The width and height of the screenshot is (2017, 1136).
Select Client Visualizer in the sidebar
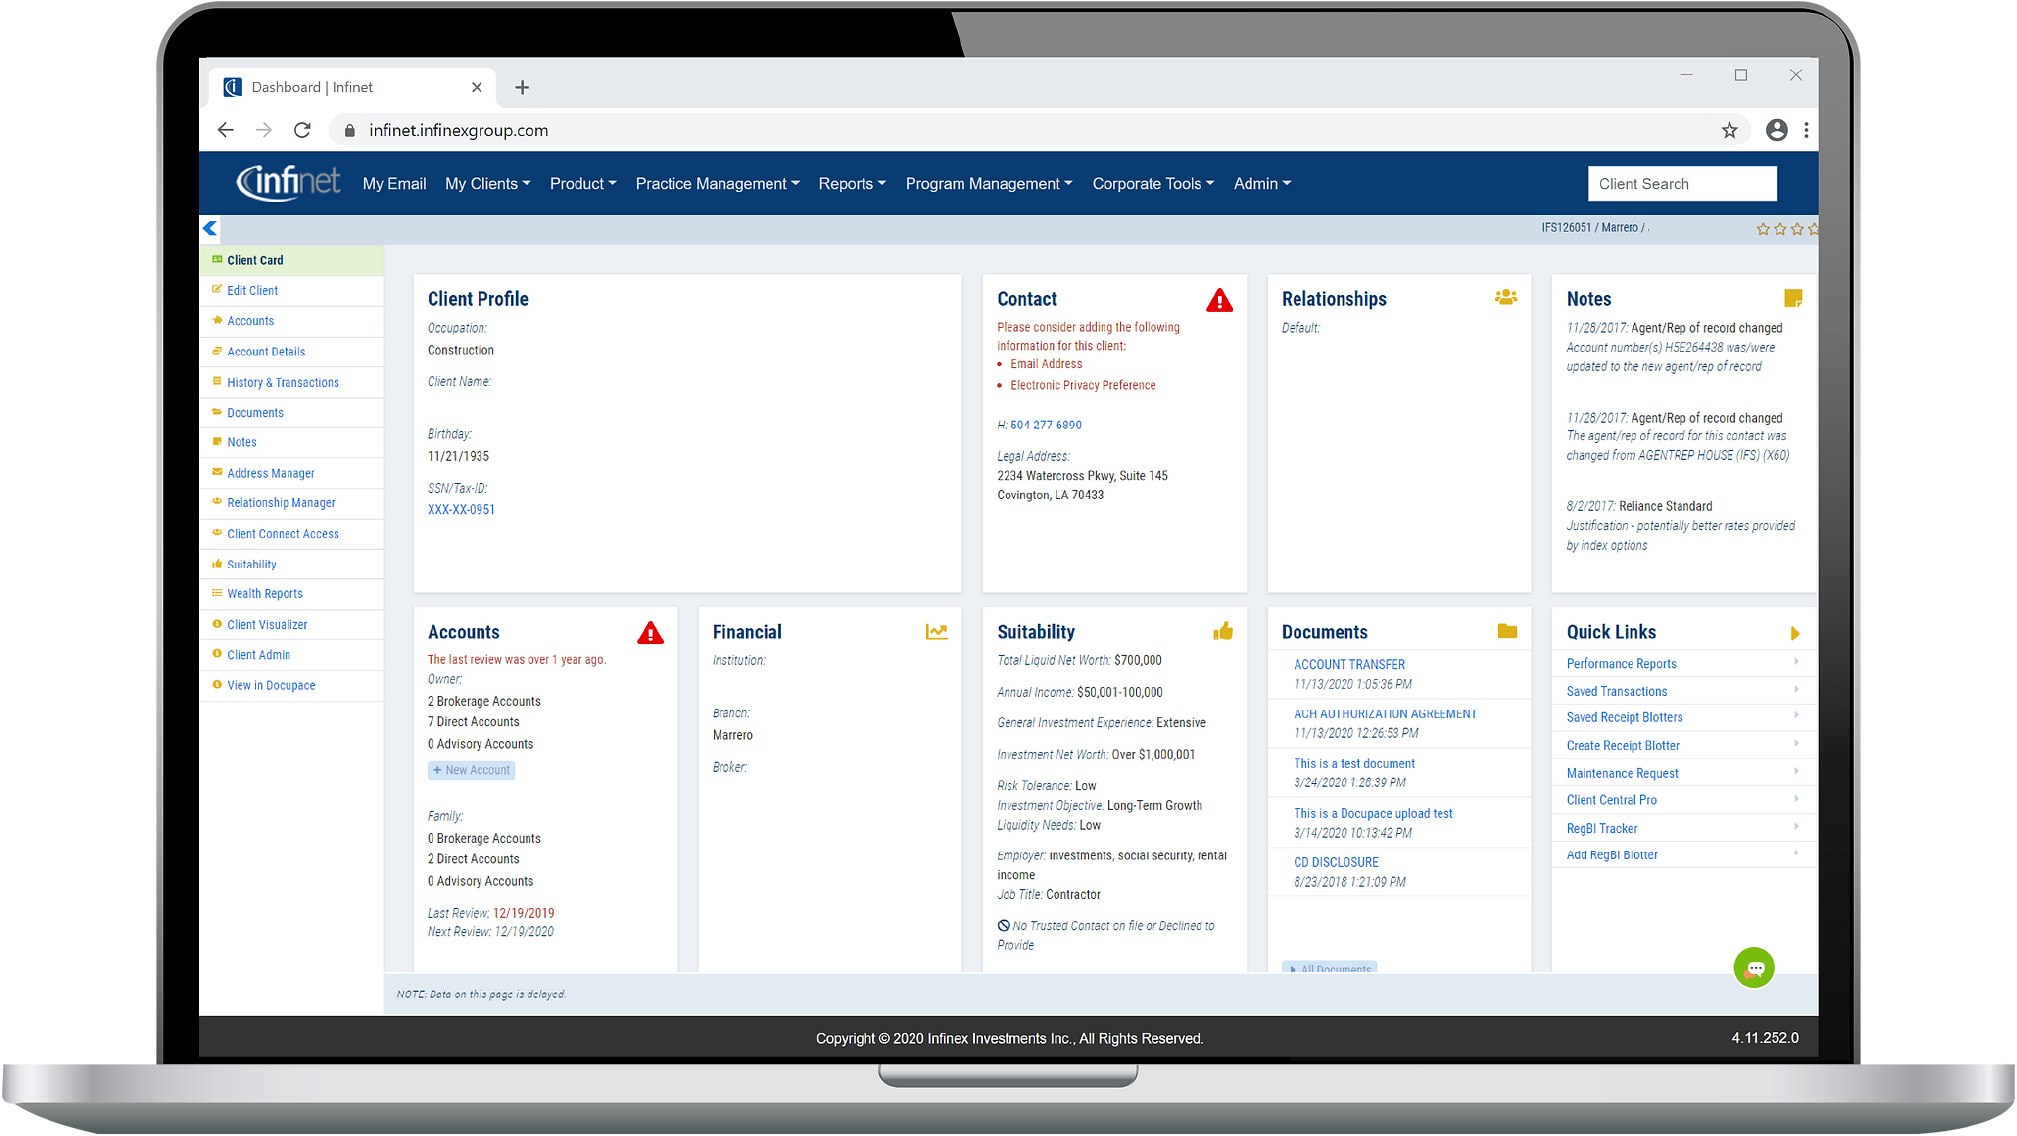point(267,625)
